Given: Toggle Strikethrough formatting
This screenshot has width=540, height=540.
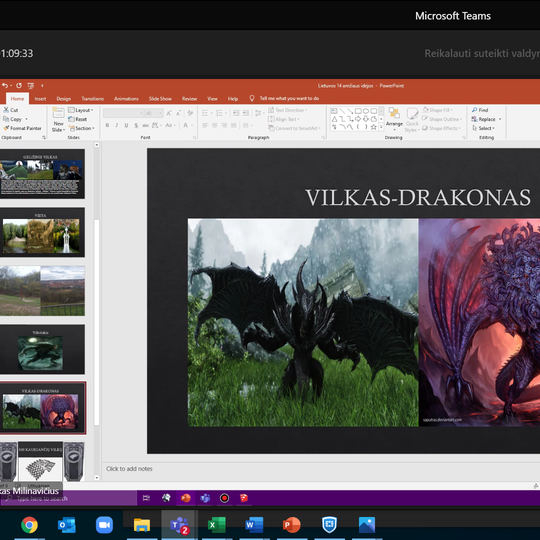Looking at the screenshot, I should pyautogui.click(x=145, y=125).
